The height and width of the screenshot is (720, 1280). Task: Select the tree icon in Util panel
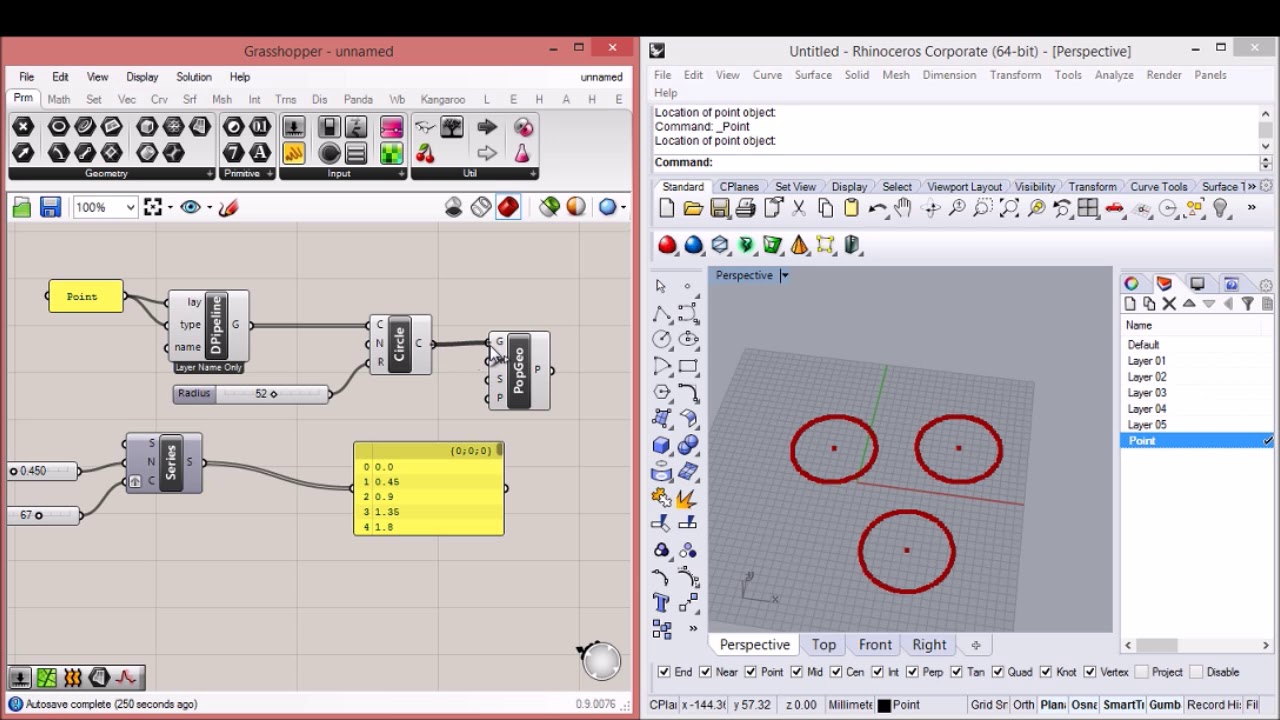pos(452,127)
